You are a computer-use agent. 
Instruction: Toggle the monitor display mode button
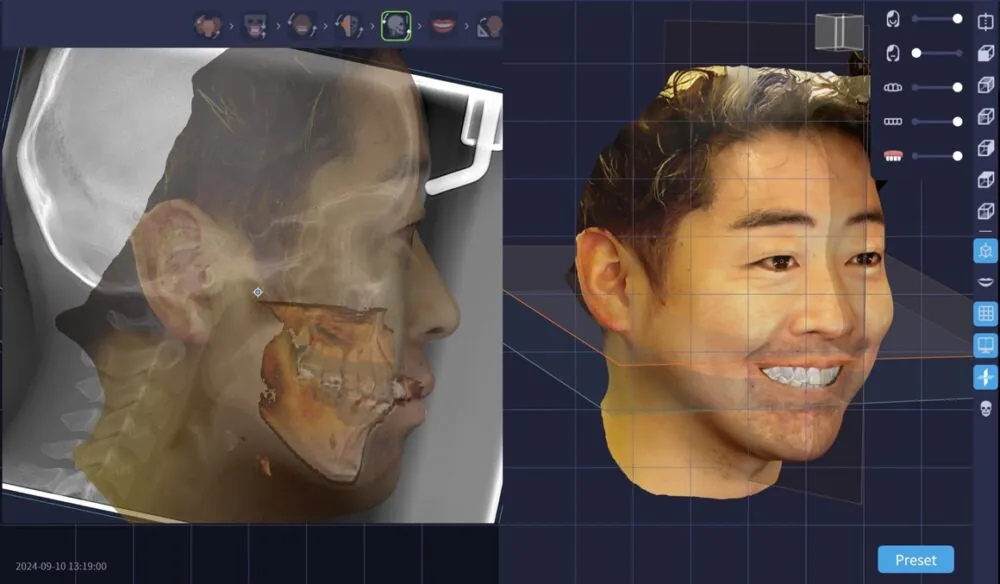[985, 346]
